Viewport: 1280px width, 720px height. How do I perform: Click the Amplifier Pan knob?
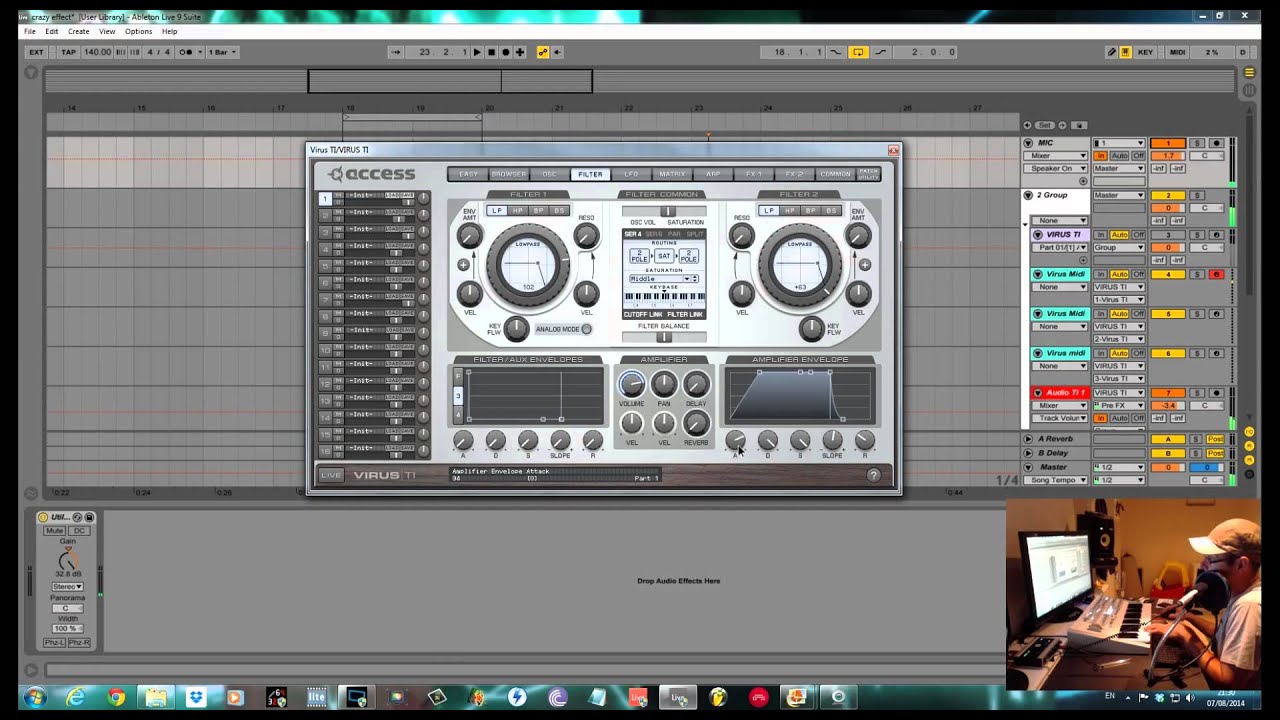[x=663, y=385]
